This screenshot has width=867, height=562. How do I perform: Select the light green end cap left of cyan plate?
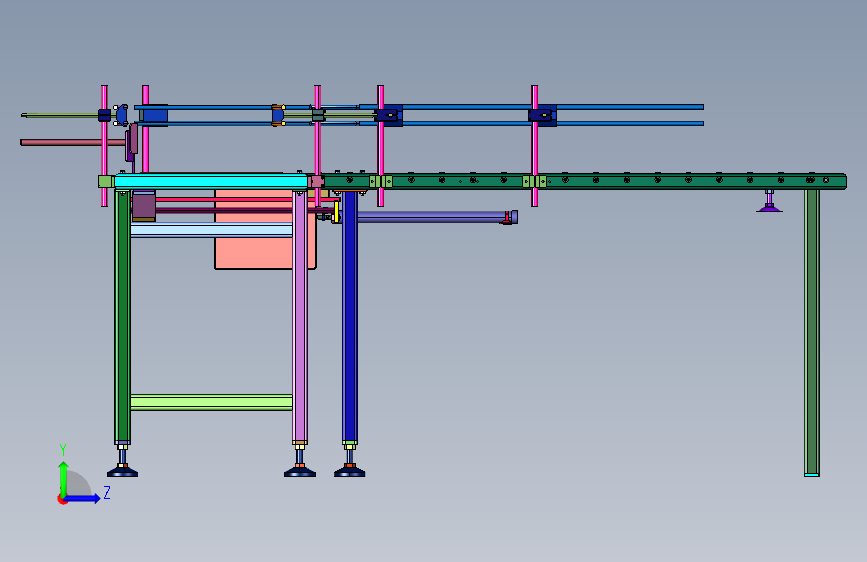coord(106,181)
